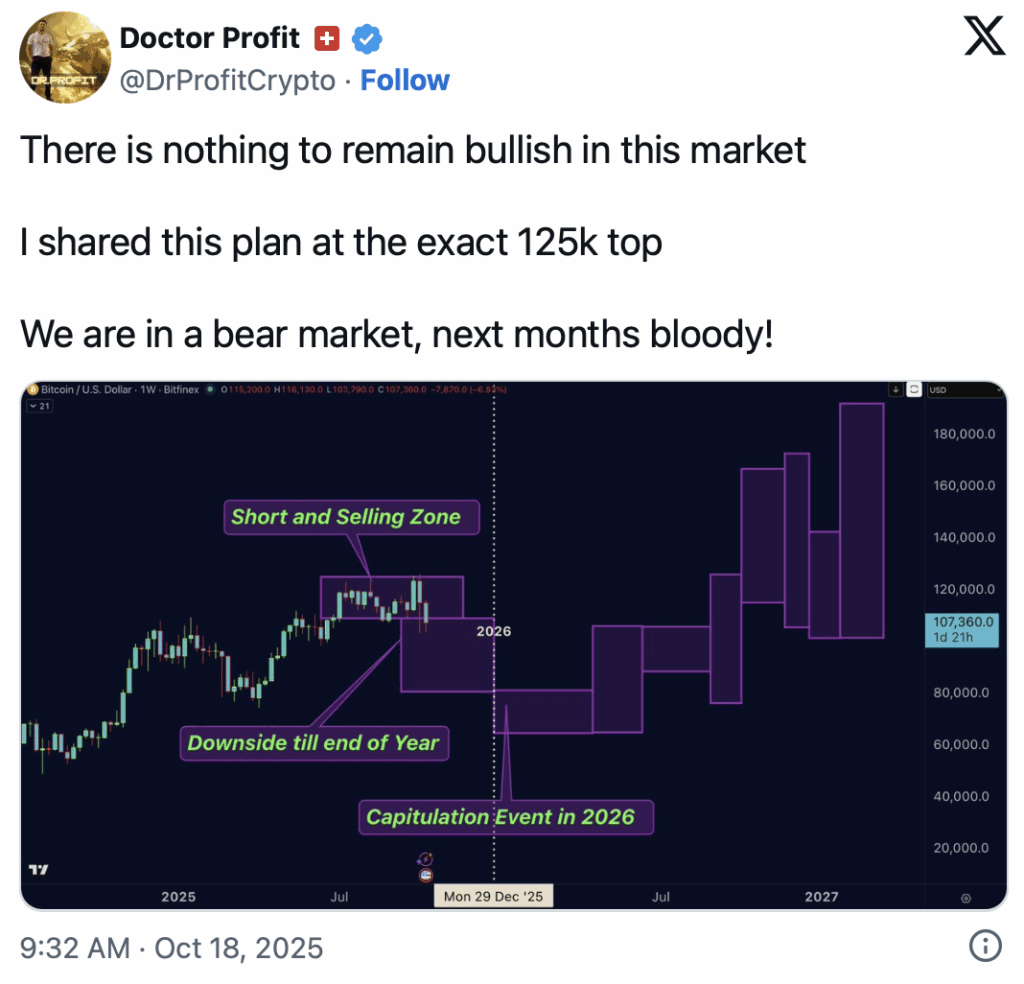Click the Bitcoin symbol icon in chart header
Screen dimensions: 1024x984
pos(33,389)
